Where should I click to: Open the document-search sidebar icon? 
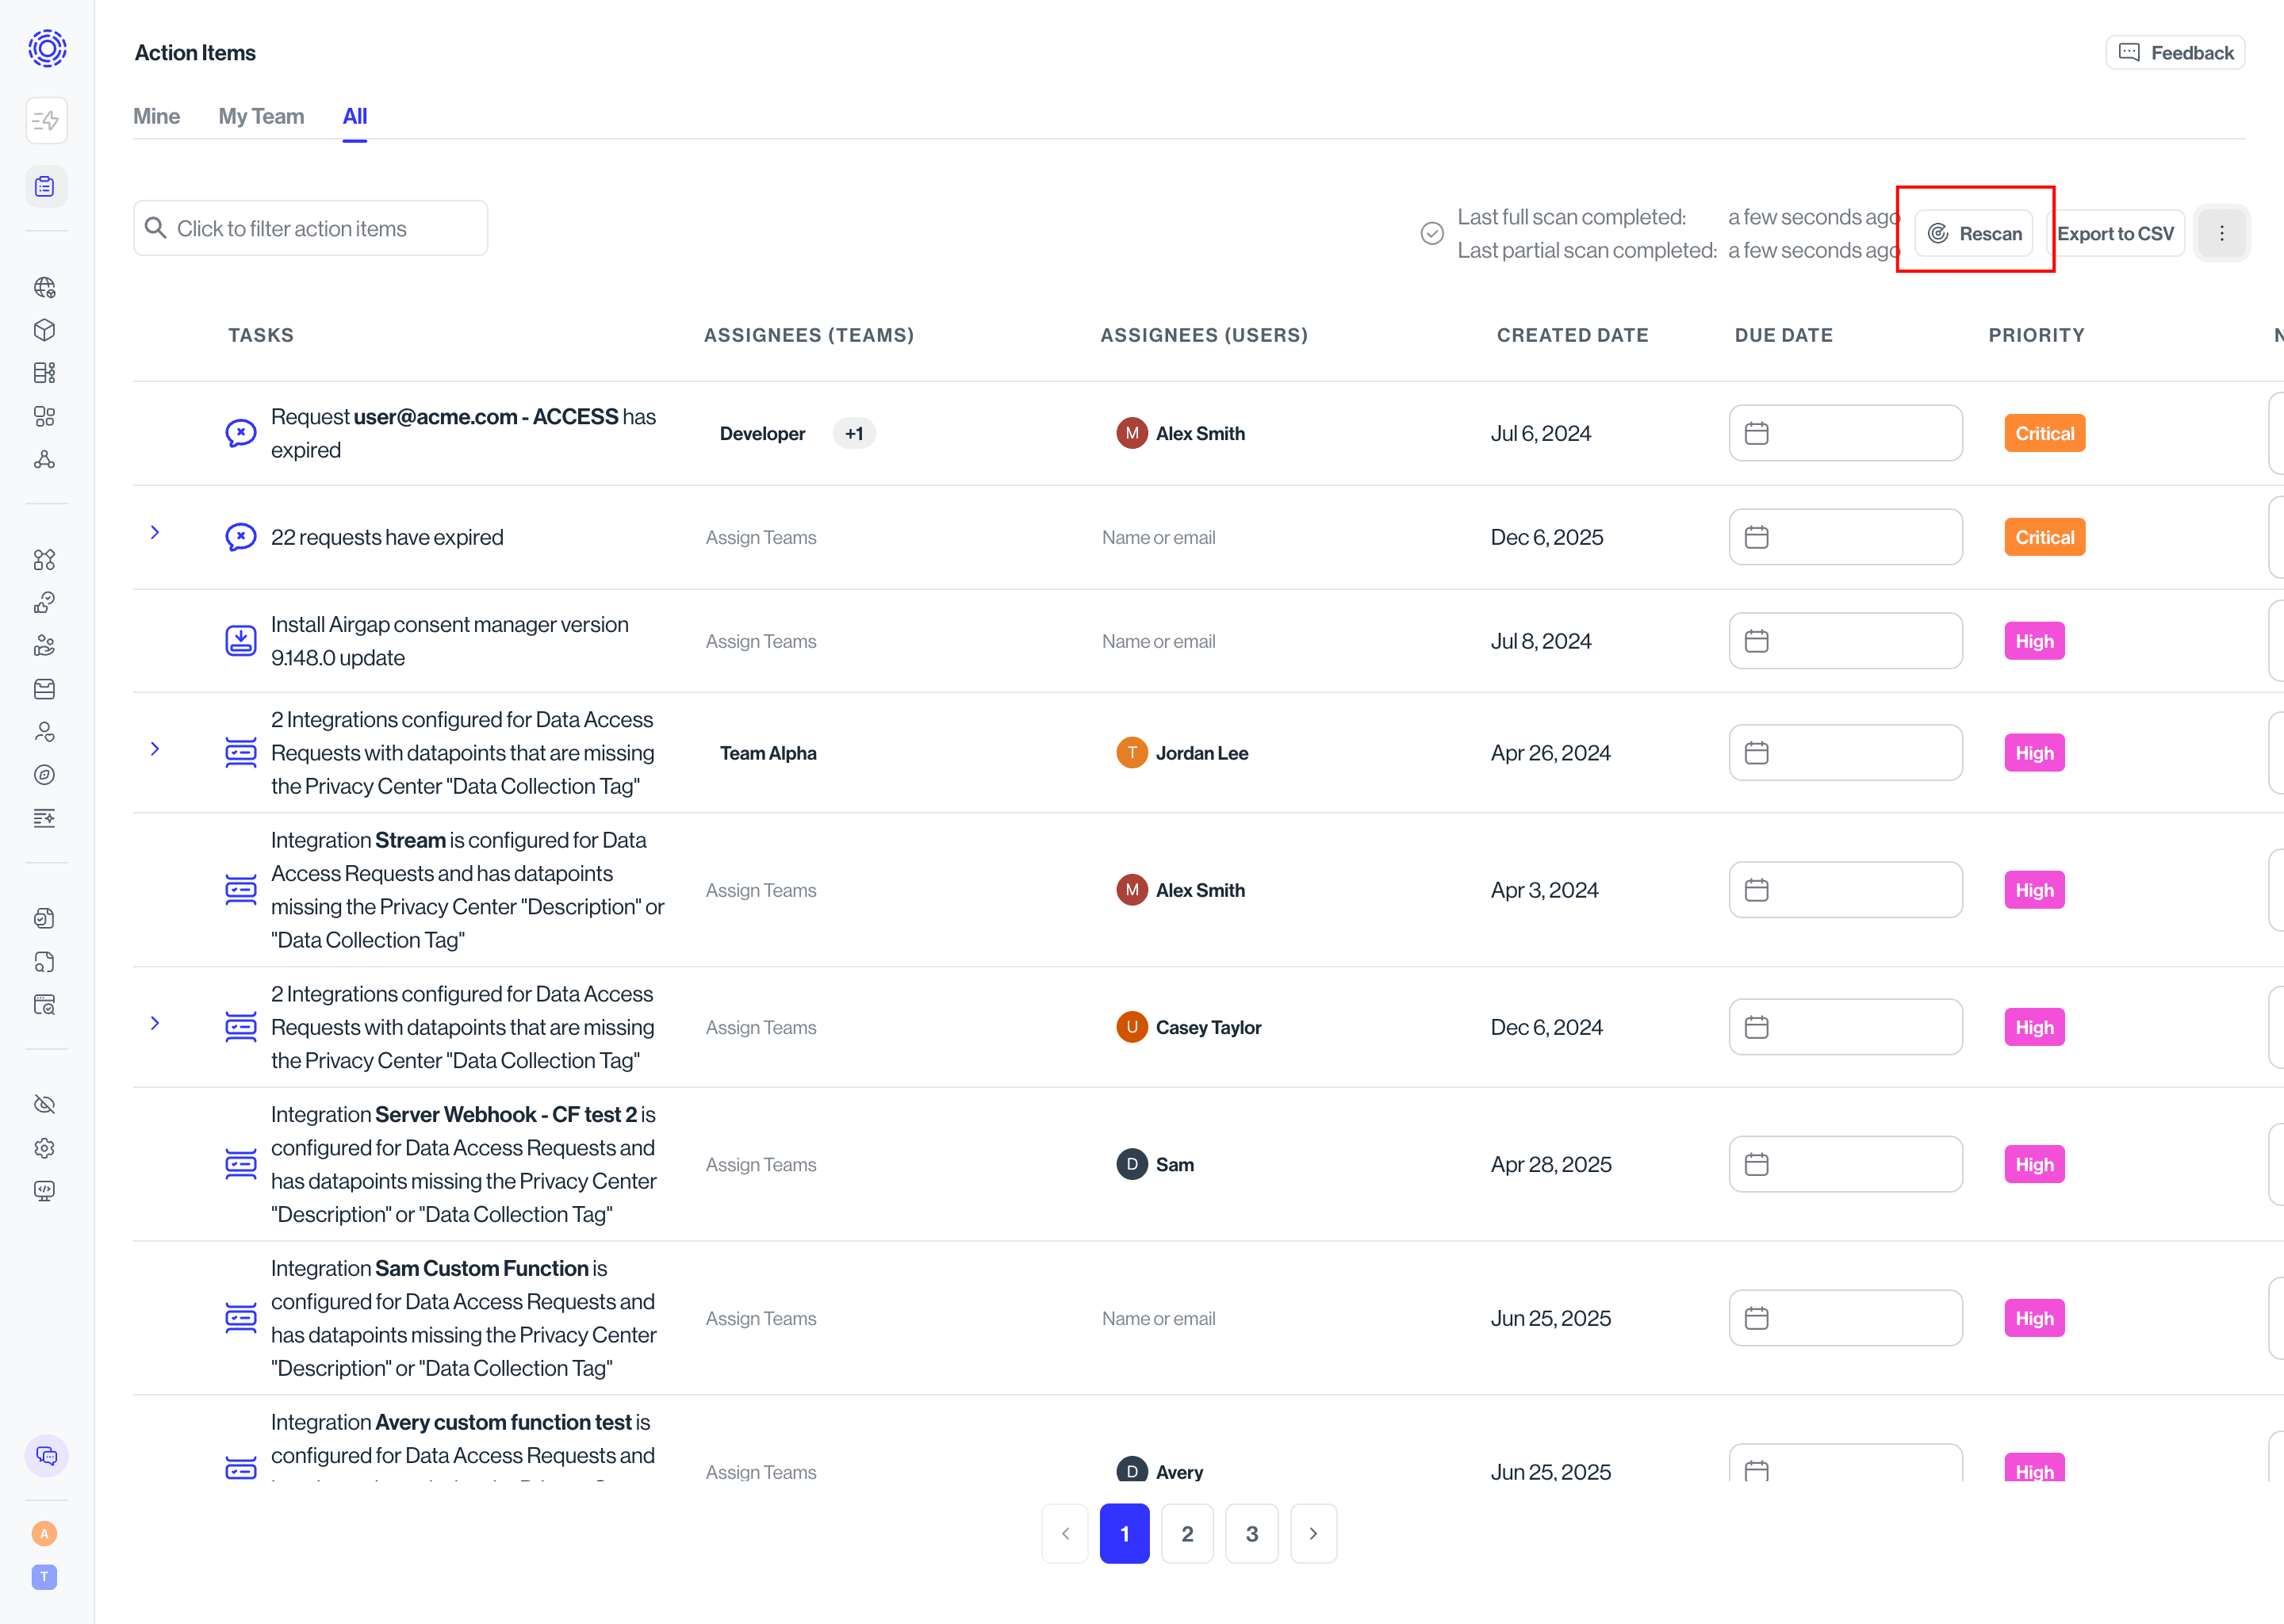[x=44, y=962]
